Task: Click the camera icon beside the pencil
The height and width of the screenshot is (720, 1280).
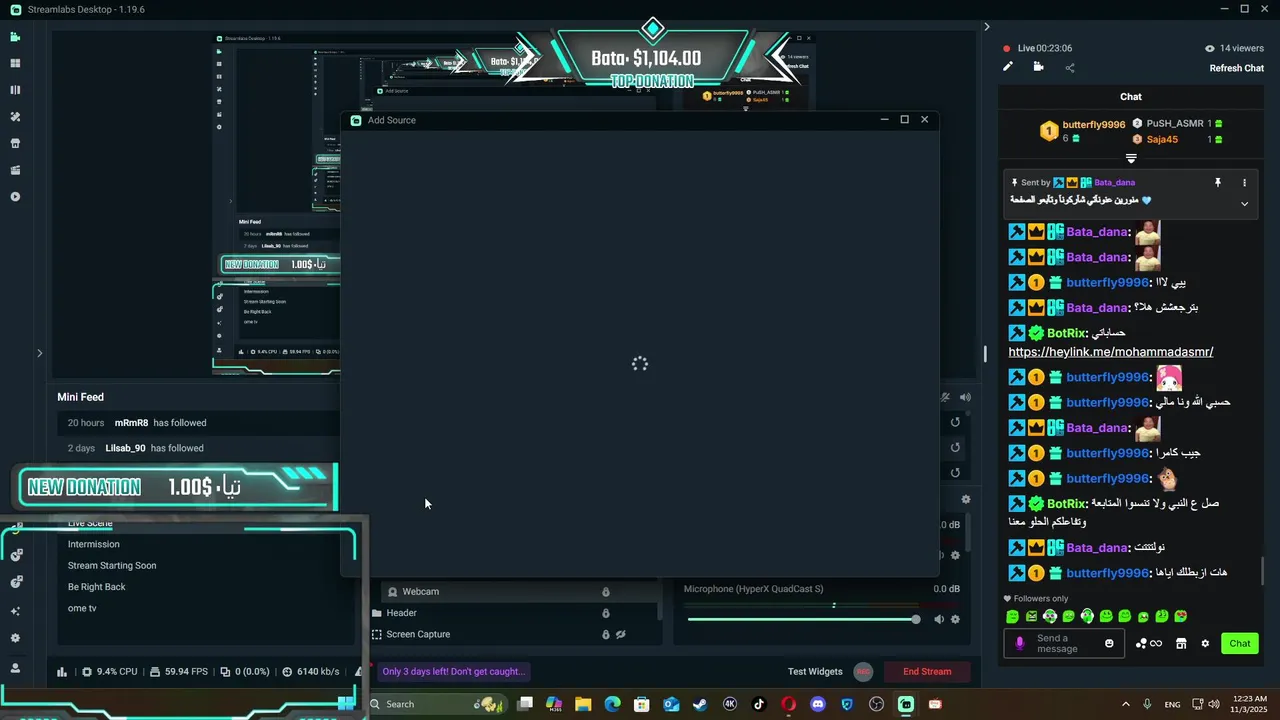Action: tap(1038, 67)
